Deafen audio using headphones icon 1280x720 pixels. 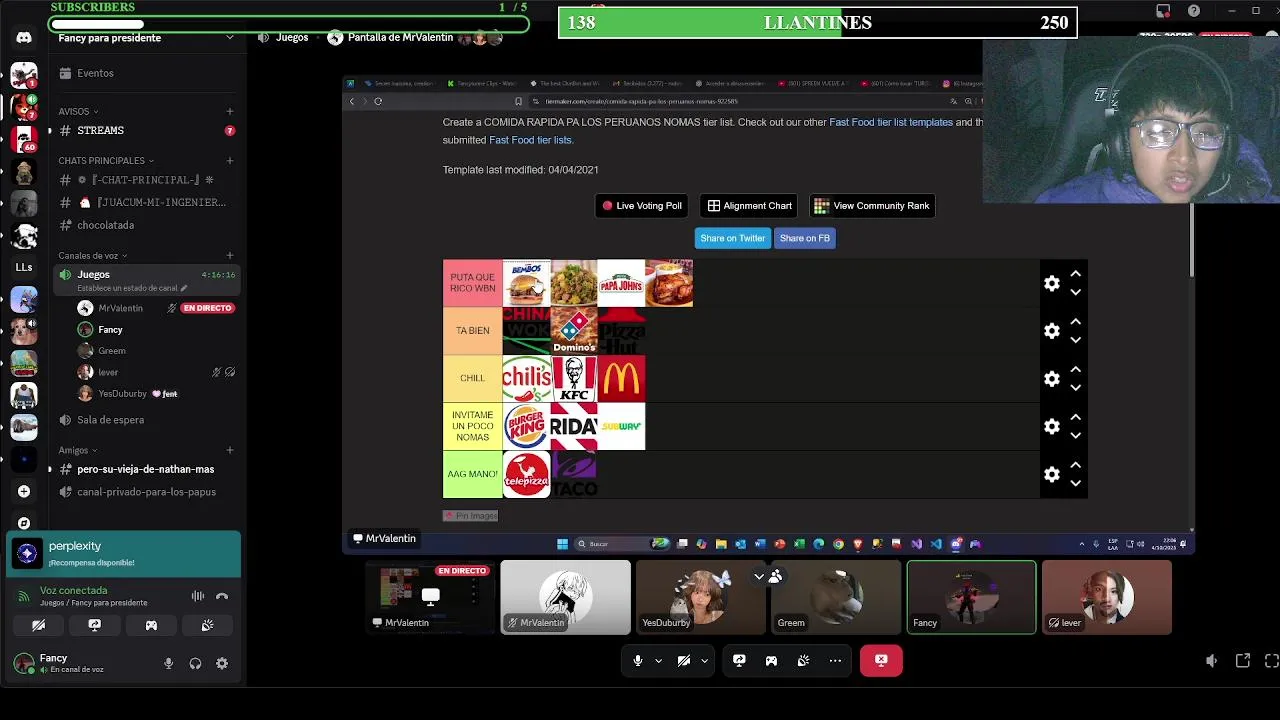click(x=195, y=663)
